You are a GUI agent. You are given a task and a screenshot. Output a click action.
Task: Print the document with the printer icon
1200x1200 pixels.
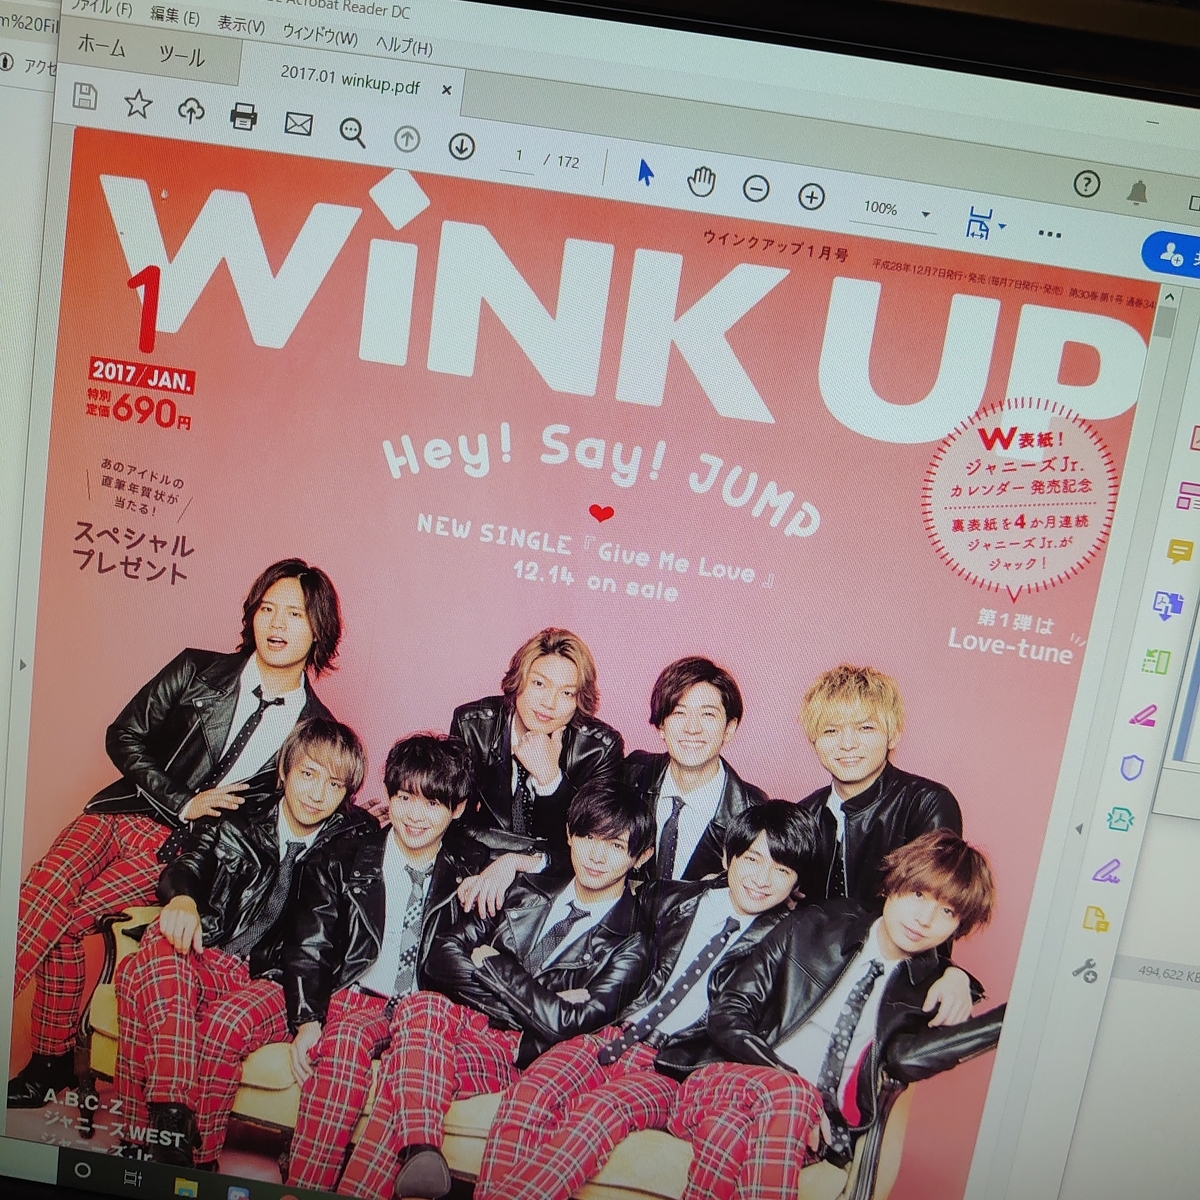tap(243, 117)
